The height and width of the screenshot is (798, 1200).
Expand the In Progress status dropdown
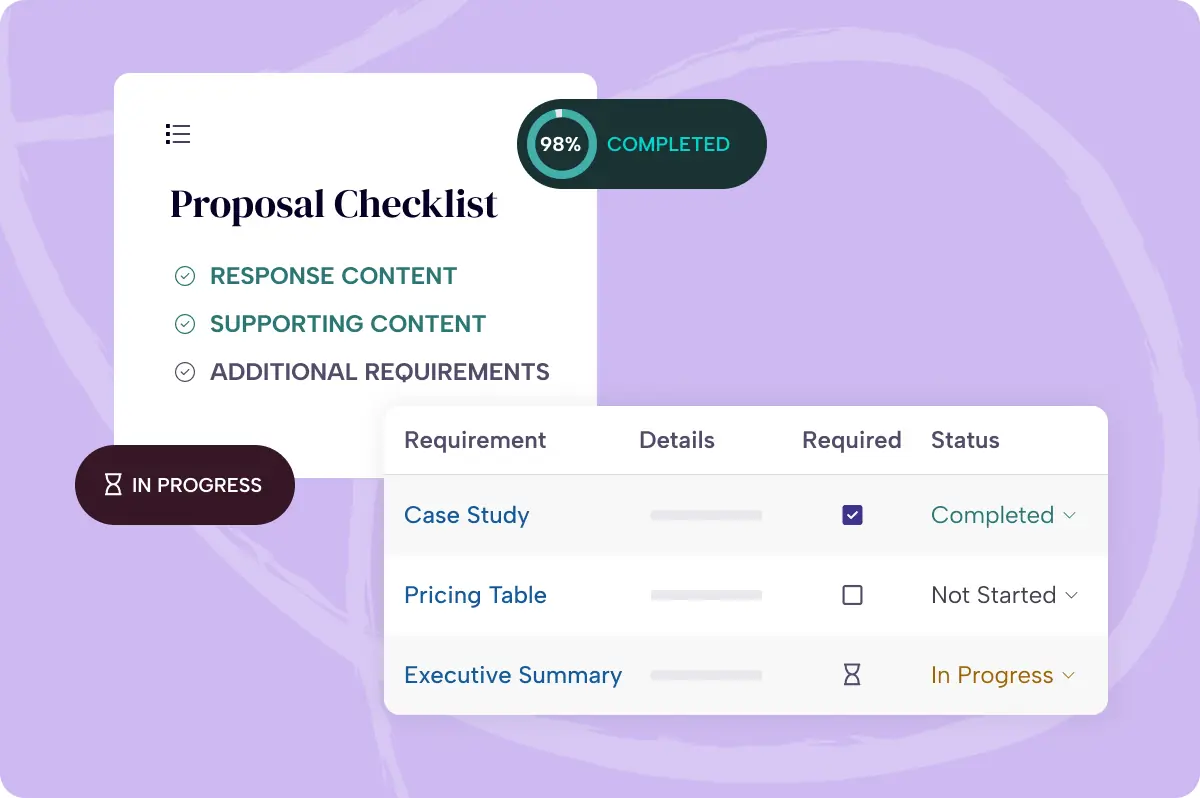pyautogui.click(x=1003, y=675)
